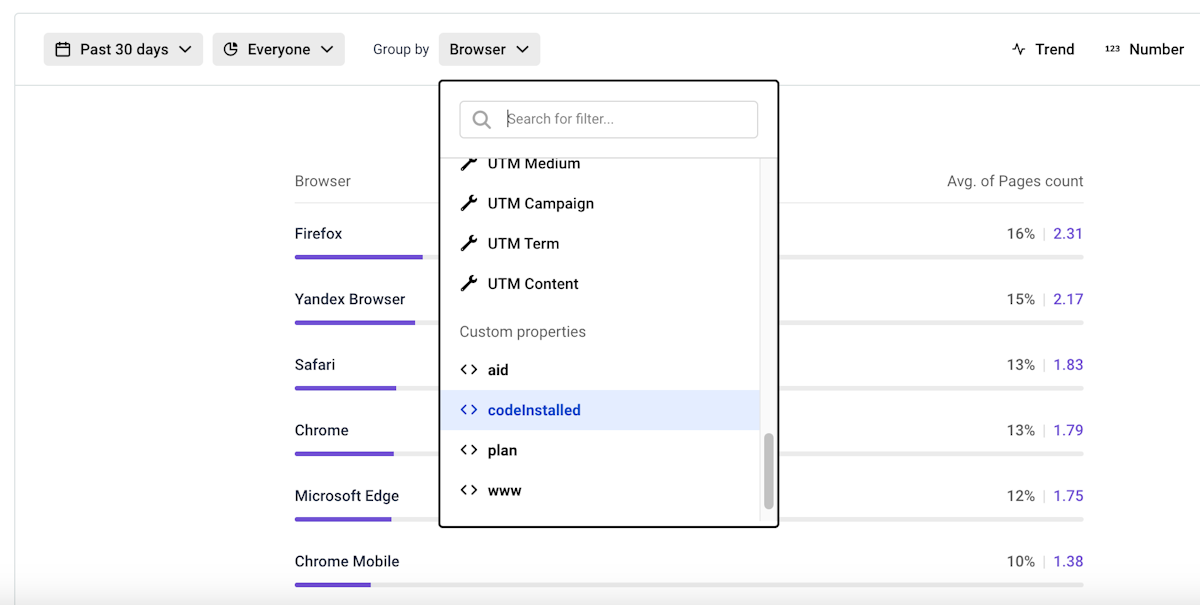The image size is (1200, 605).
Task: Choose UTM Term in the filter list
Action: [x=600, y=243]
